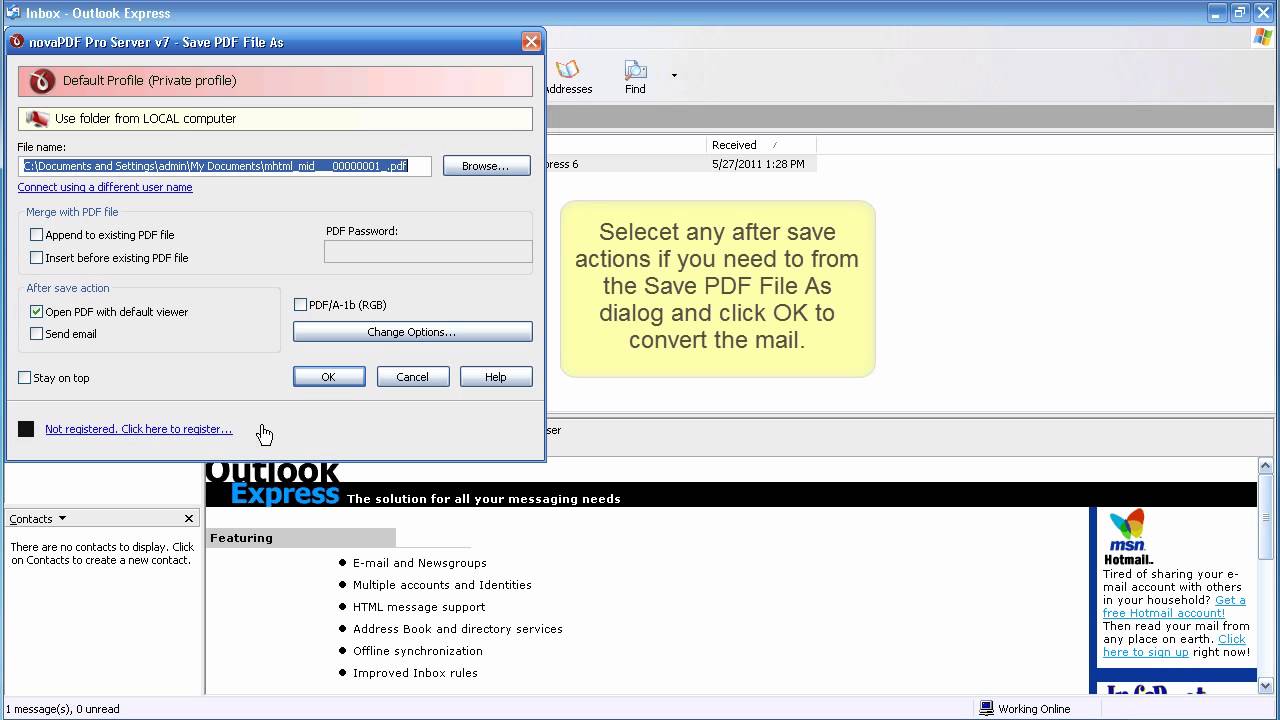Click the Working Online status bar icon
Viewport: 1280px width, 720px height.
coord(987,709)
